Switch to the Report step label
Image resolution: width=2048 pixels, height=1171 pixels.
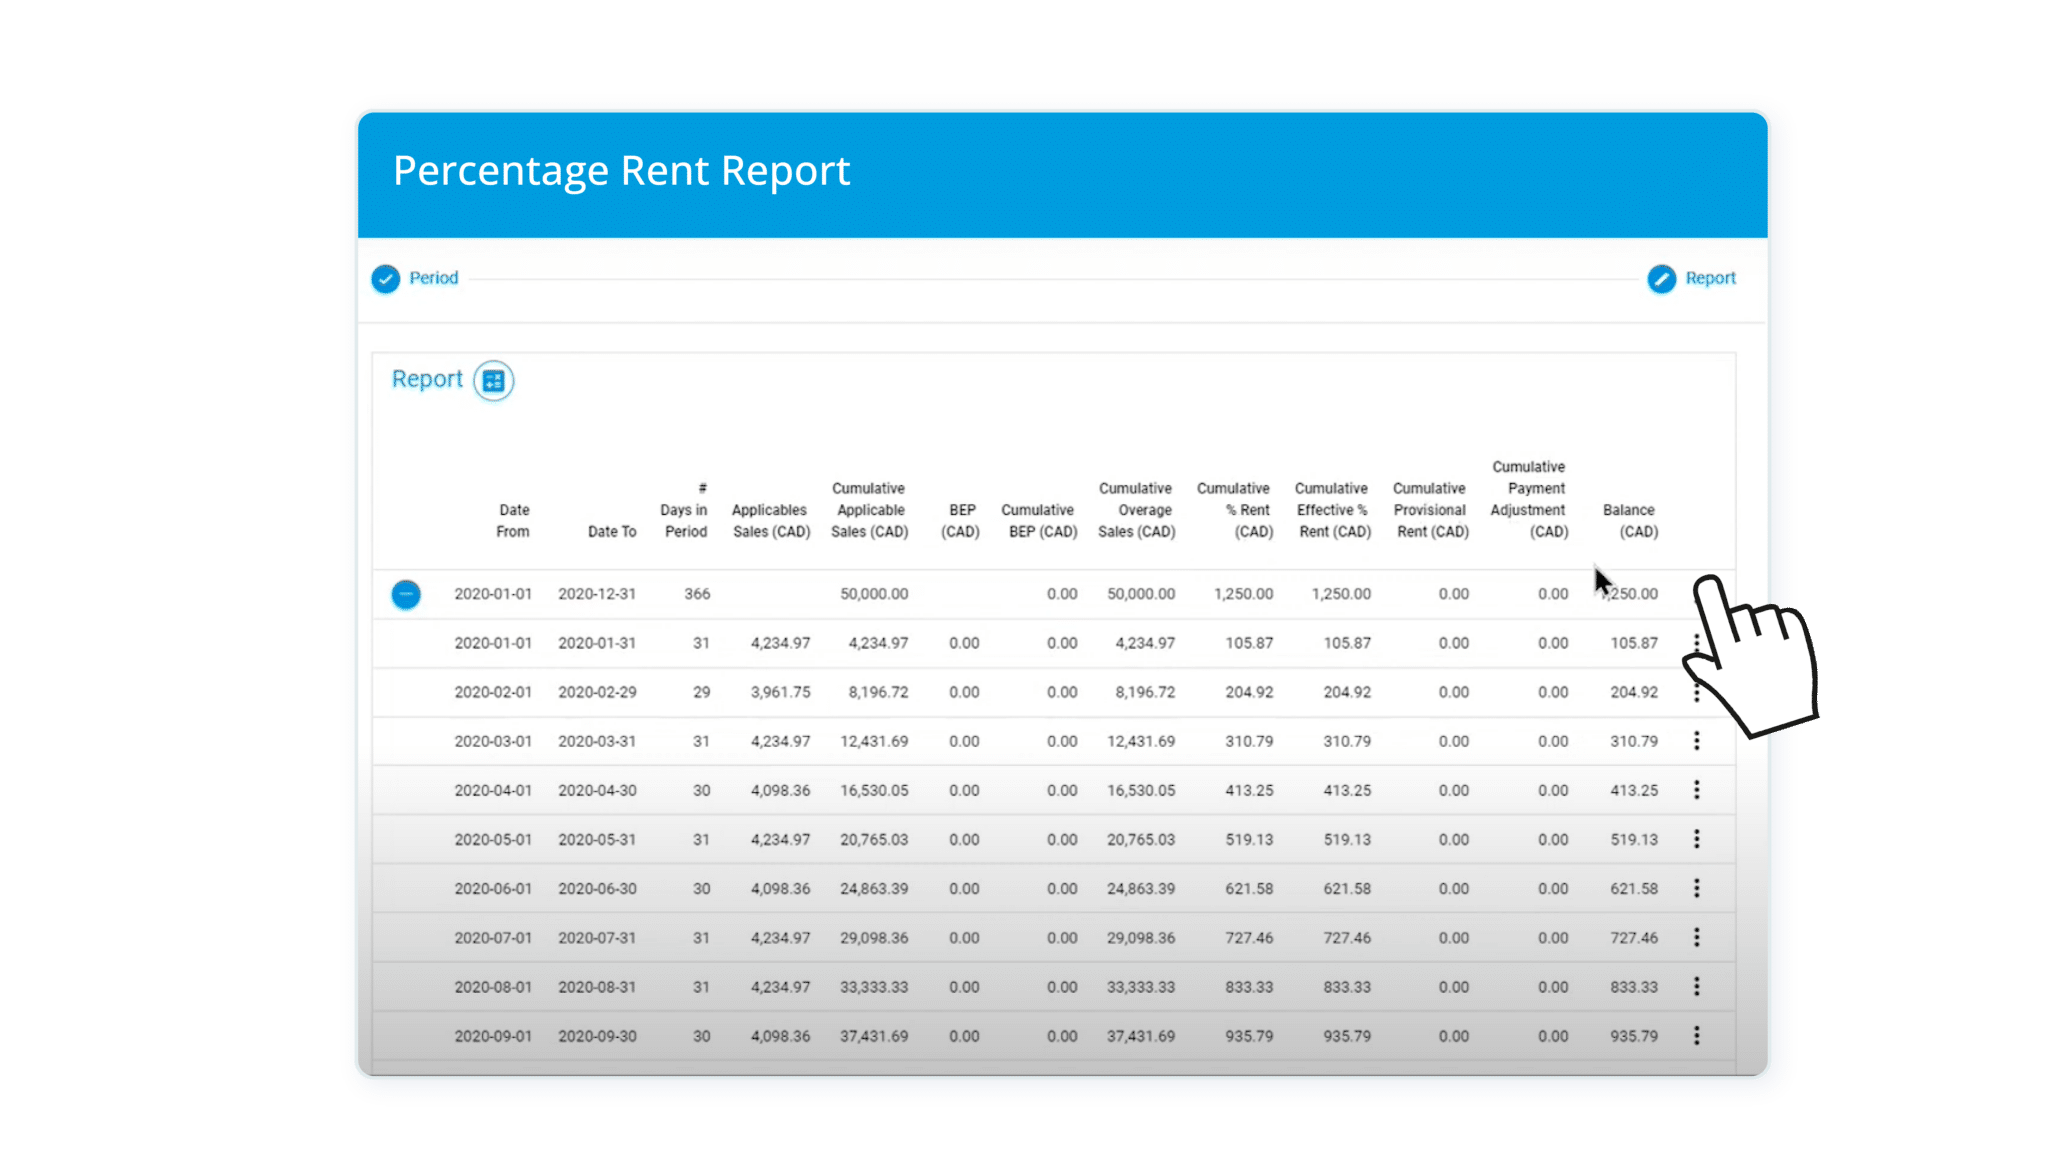tap(1711, 279)
